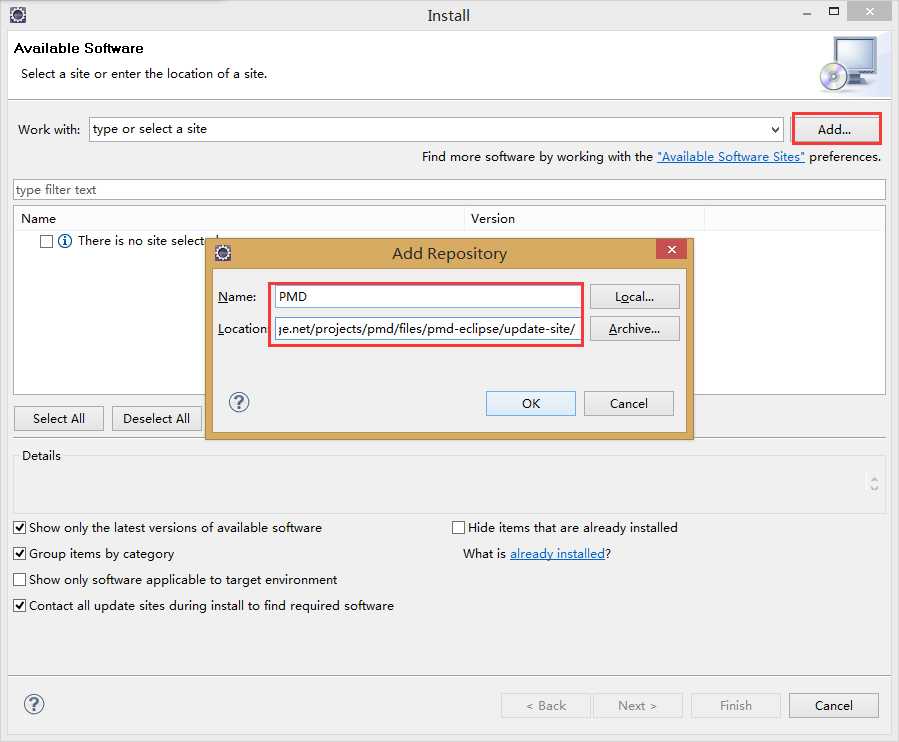The width and height of the screenshot is (899, 742).
Task: Click the Archive... button
Action: point(634,329)
